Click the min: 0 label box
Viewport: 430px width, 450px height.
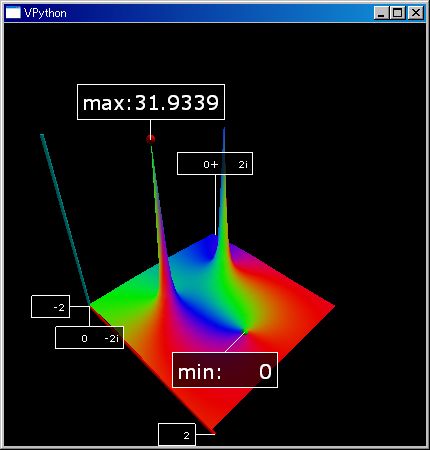(x=225, y=370)
